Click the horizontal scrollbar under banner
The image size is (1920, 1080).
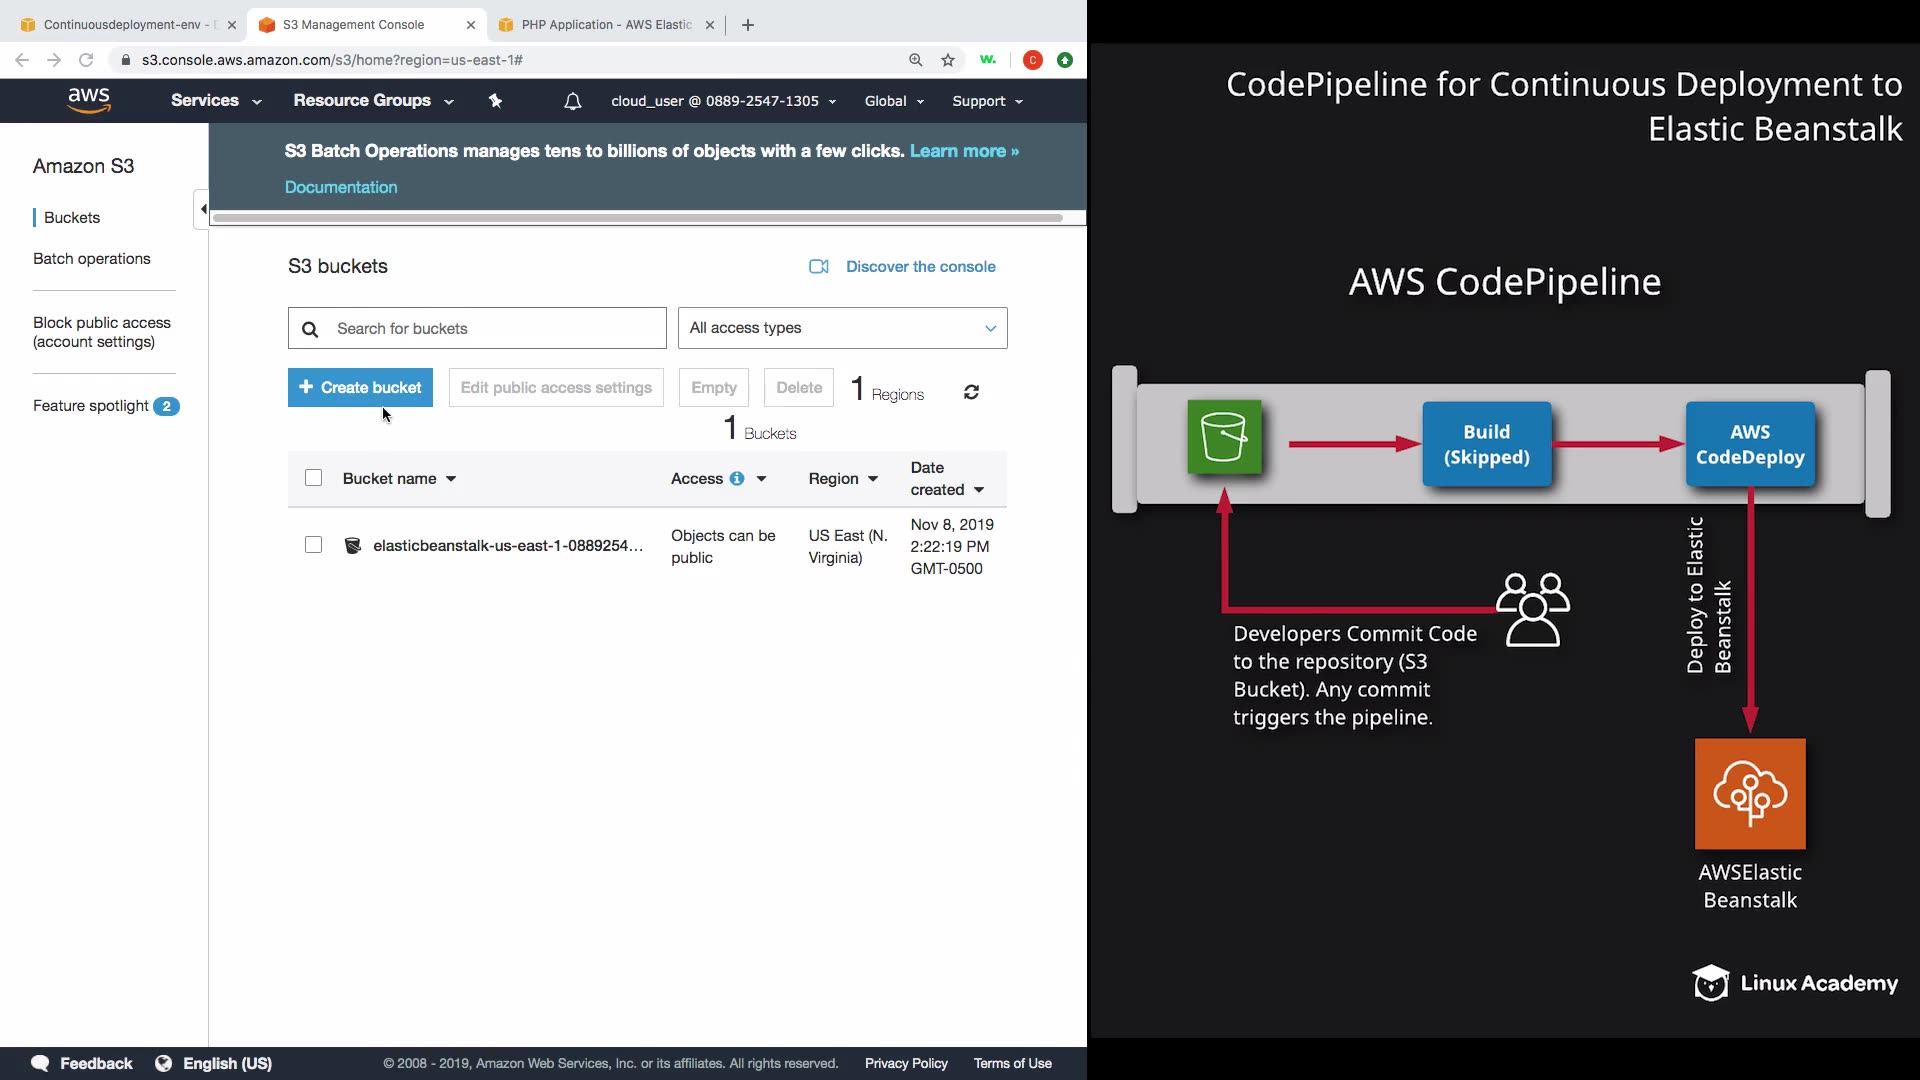pos(637,218)
